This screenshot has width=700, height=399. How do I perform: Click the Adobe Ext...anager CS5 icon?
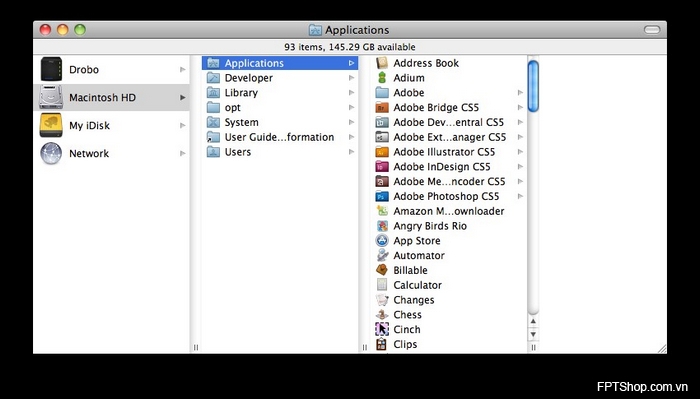tap(382, 137)
